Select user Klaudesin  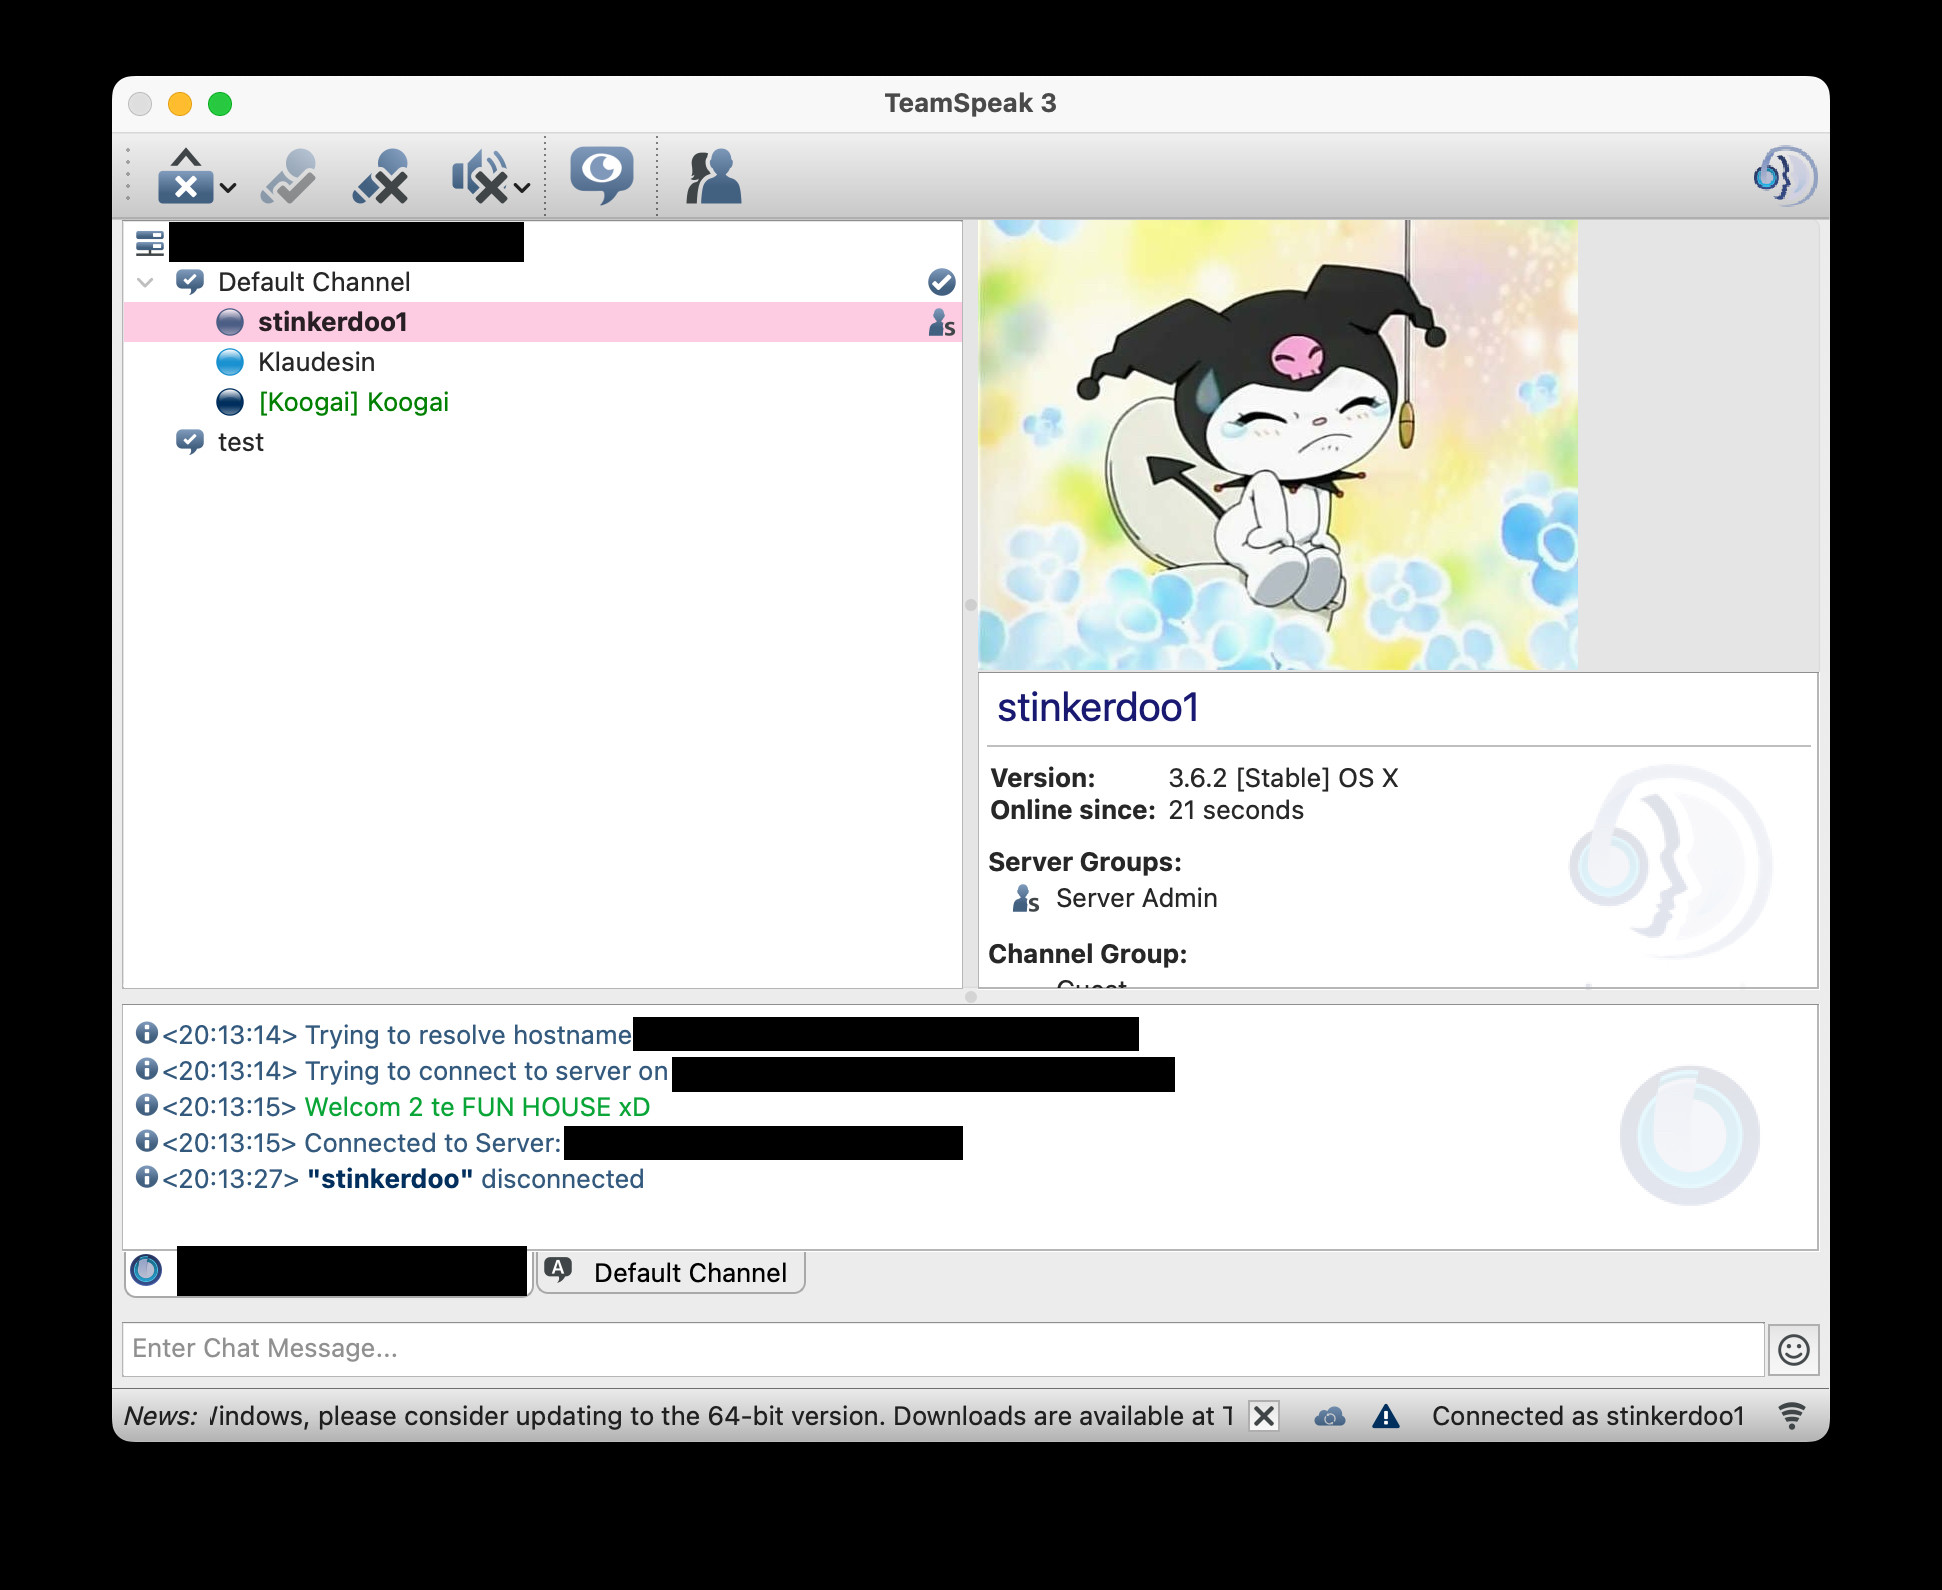542,362
